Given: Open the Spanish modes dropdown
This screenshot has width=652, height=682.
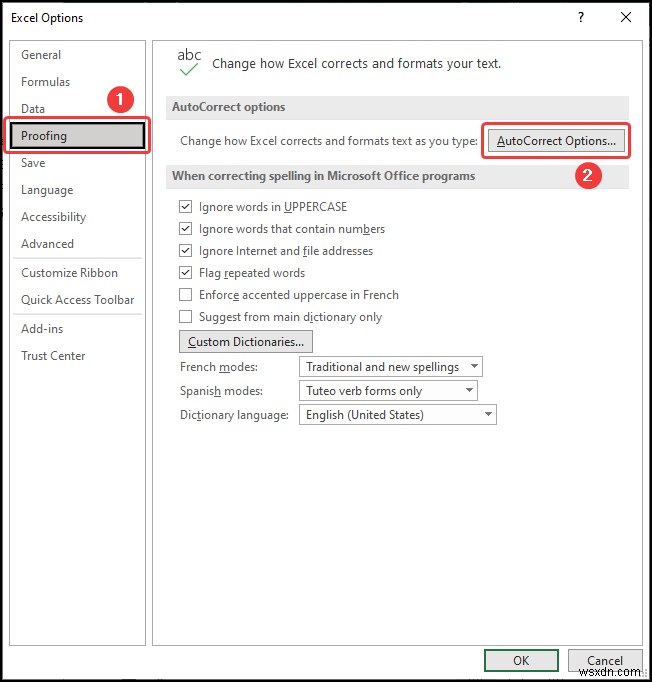Looking at the screenshot, I should coord(388,391).
